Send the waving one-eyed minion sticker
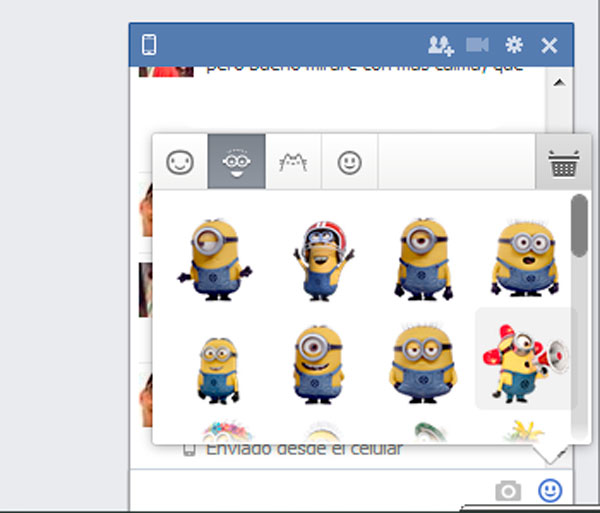 pos(214,256)
